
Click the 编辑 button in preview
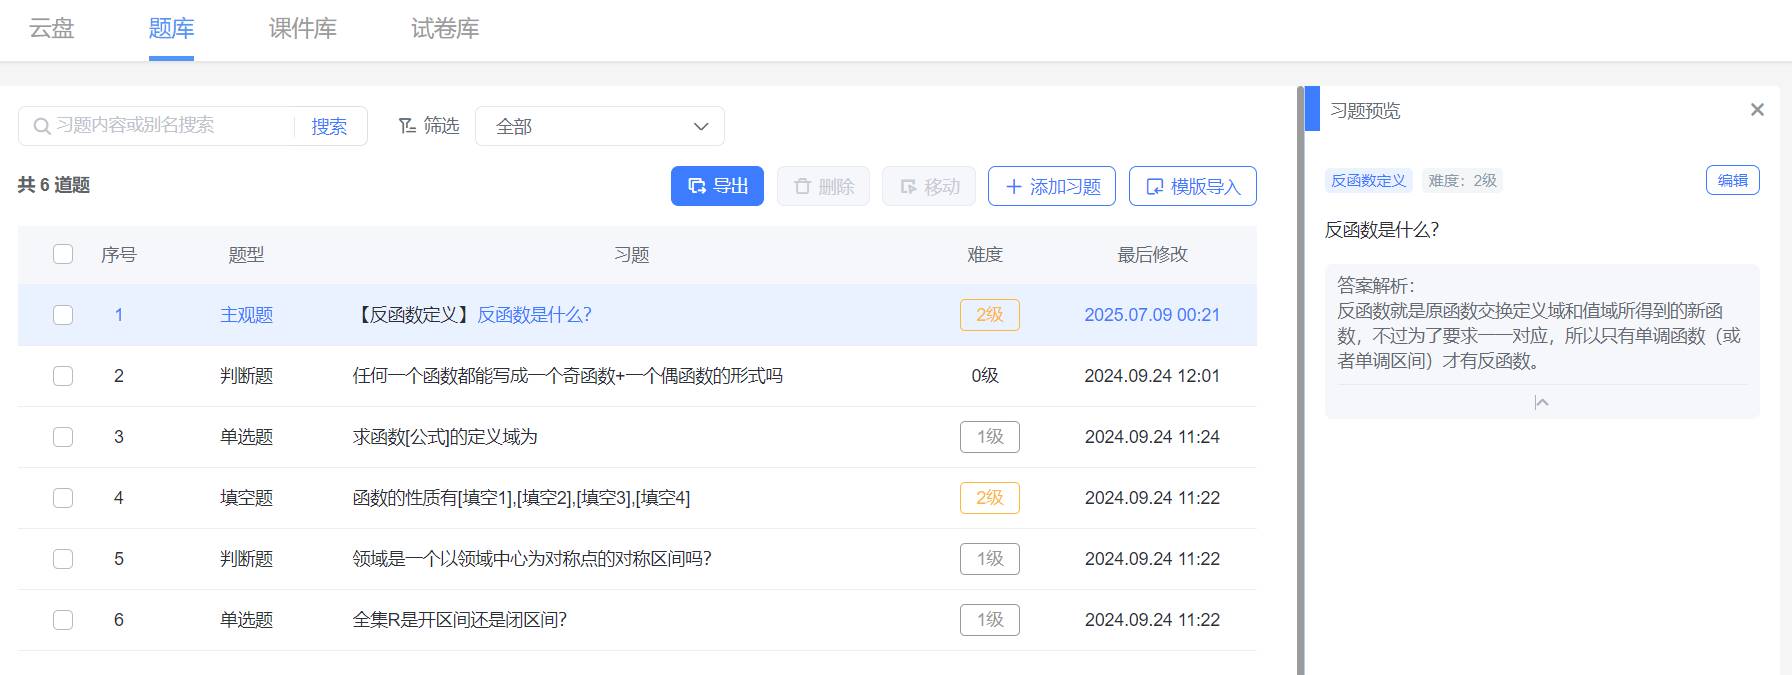pos(1732,181)
